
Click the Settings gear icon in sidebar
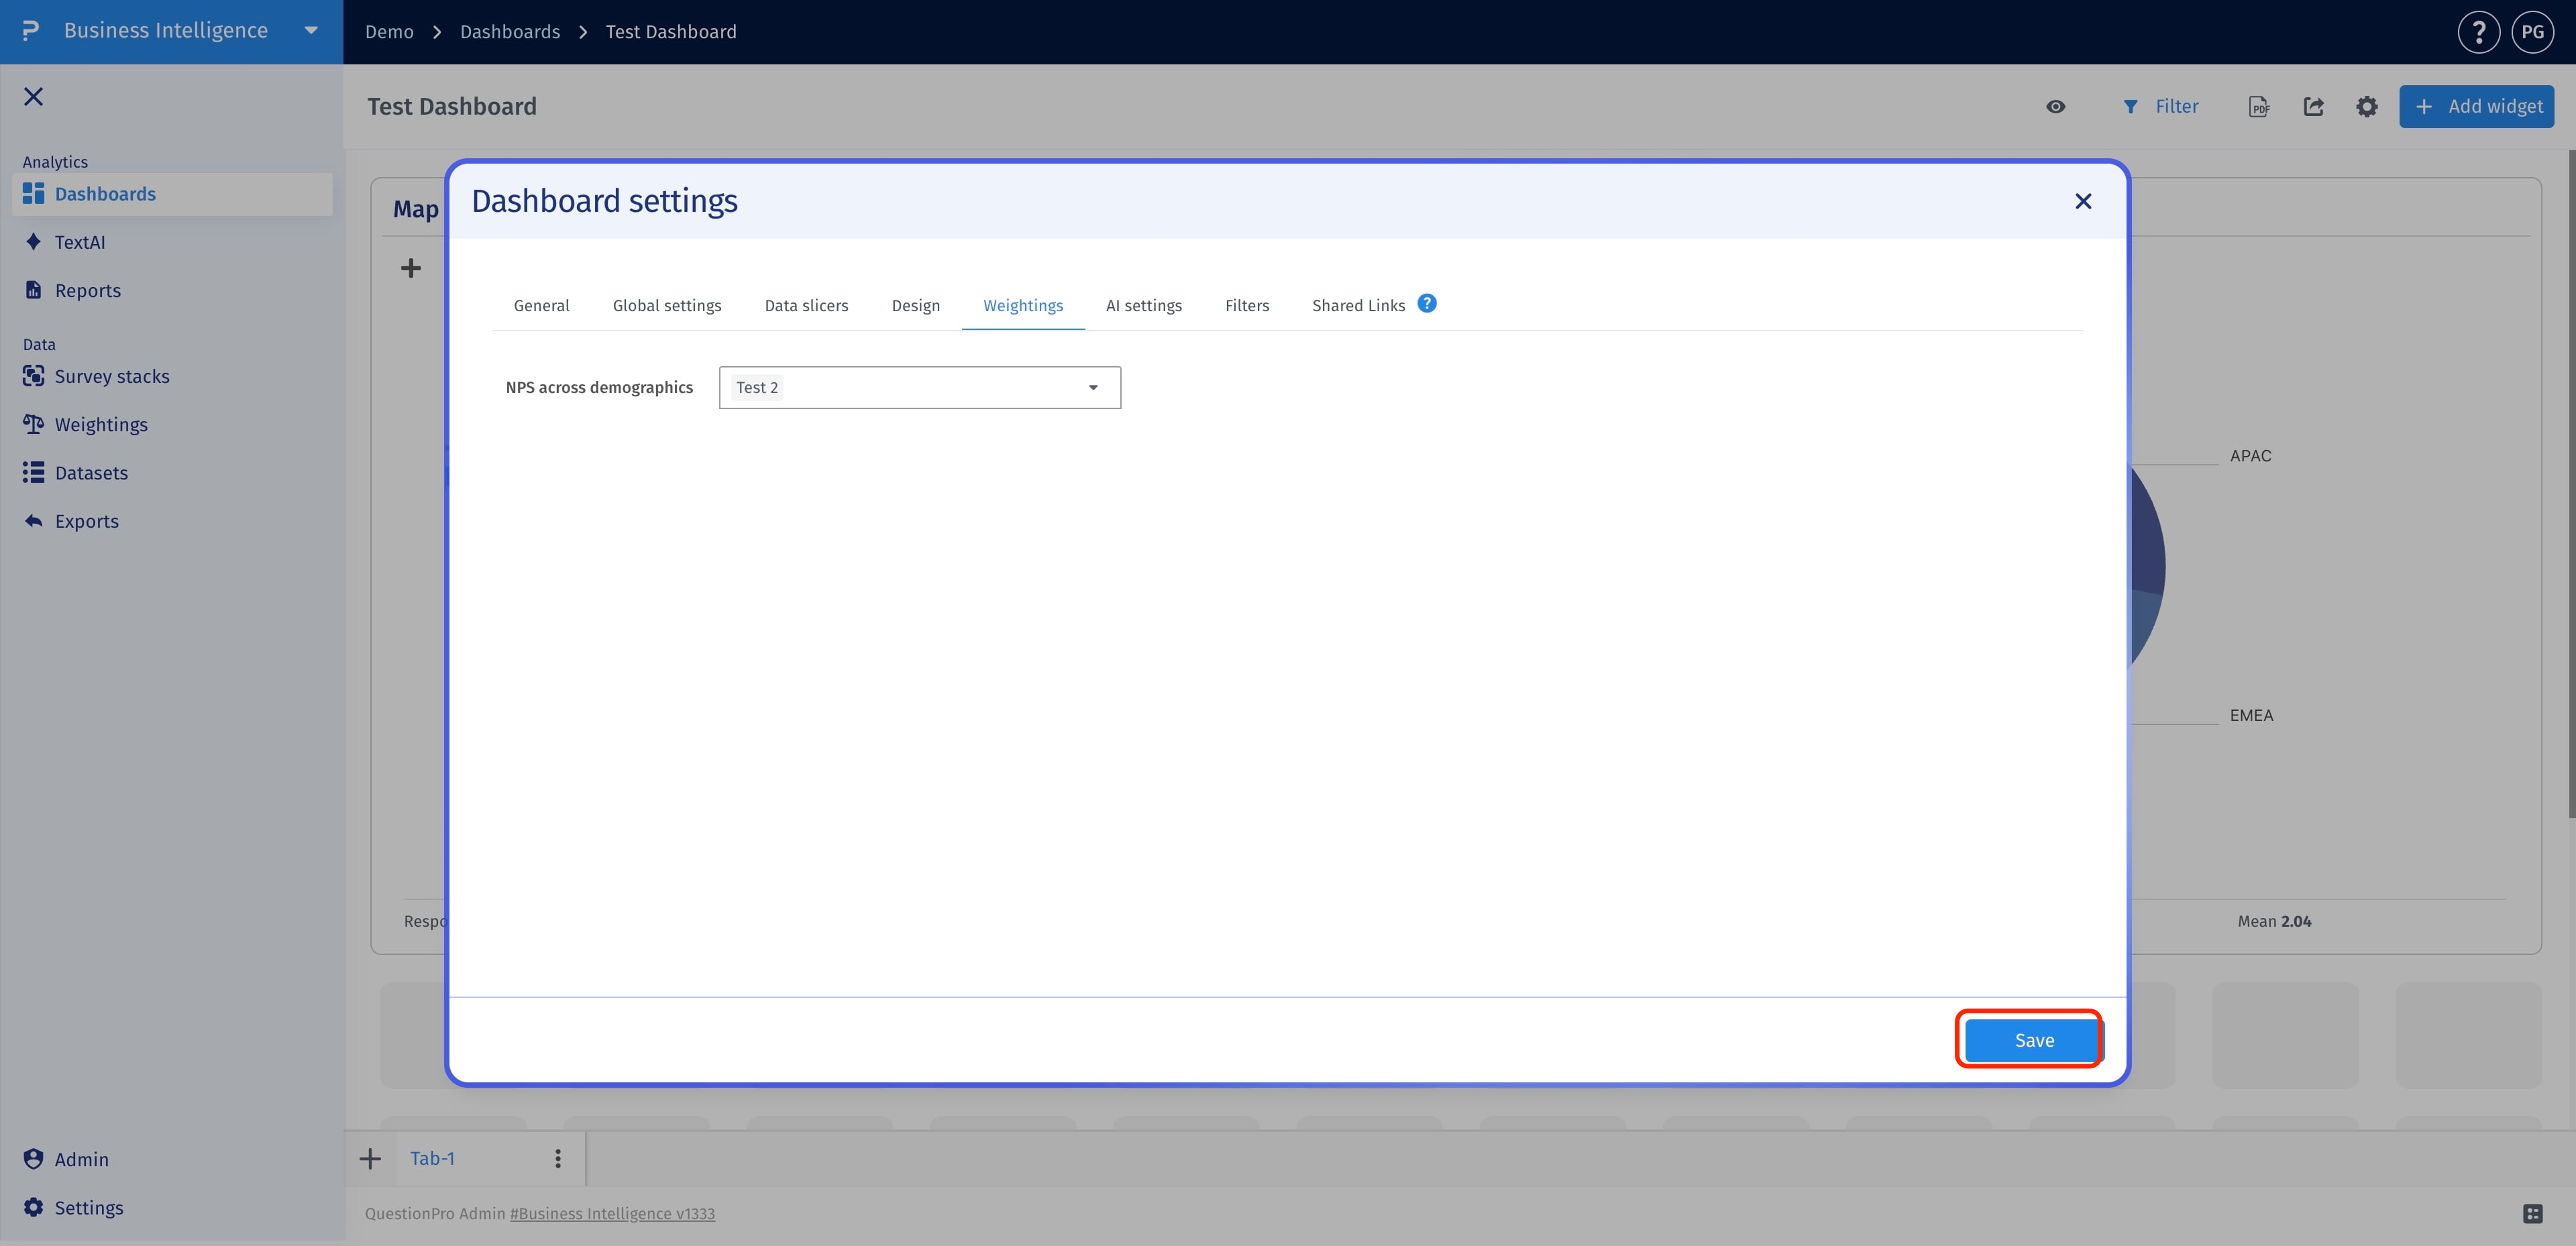[x=33, y=1207]
